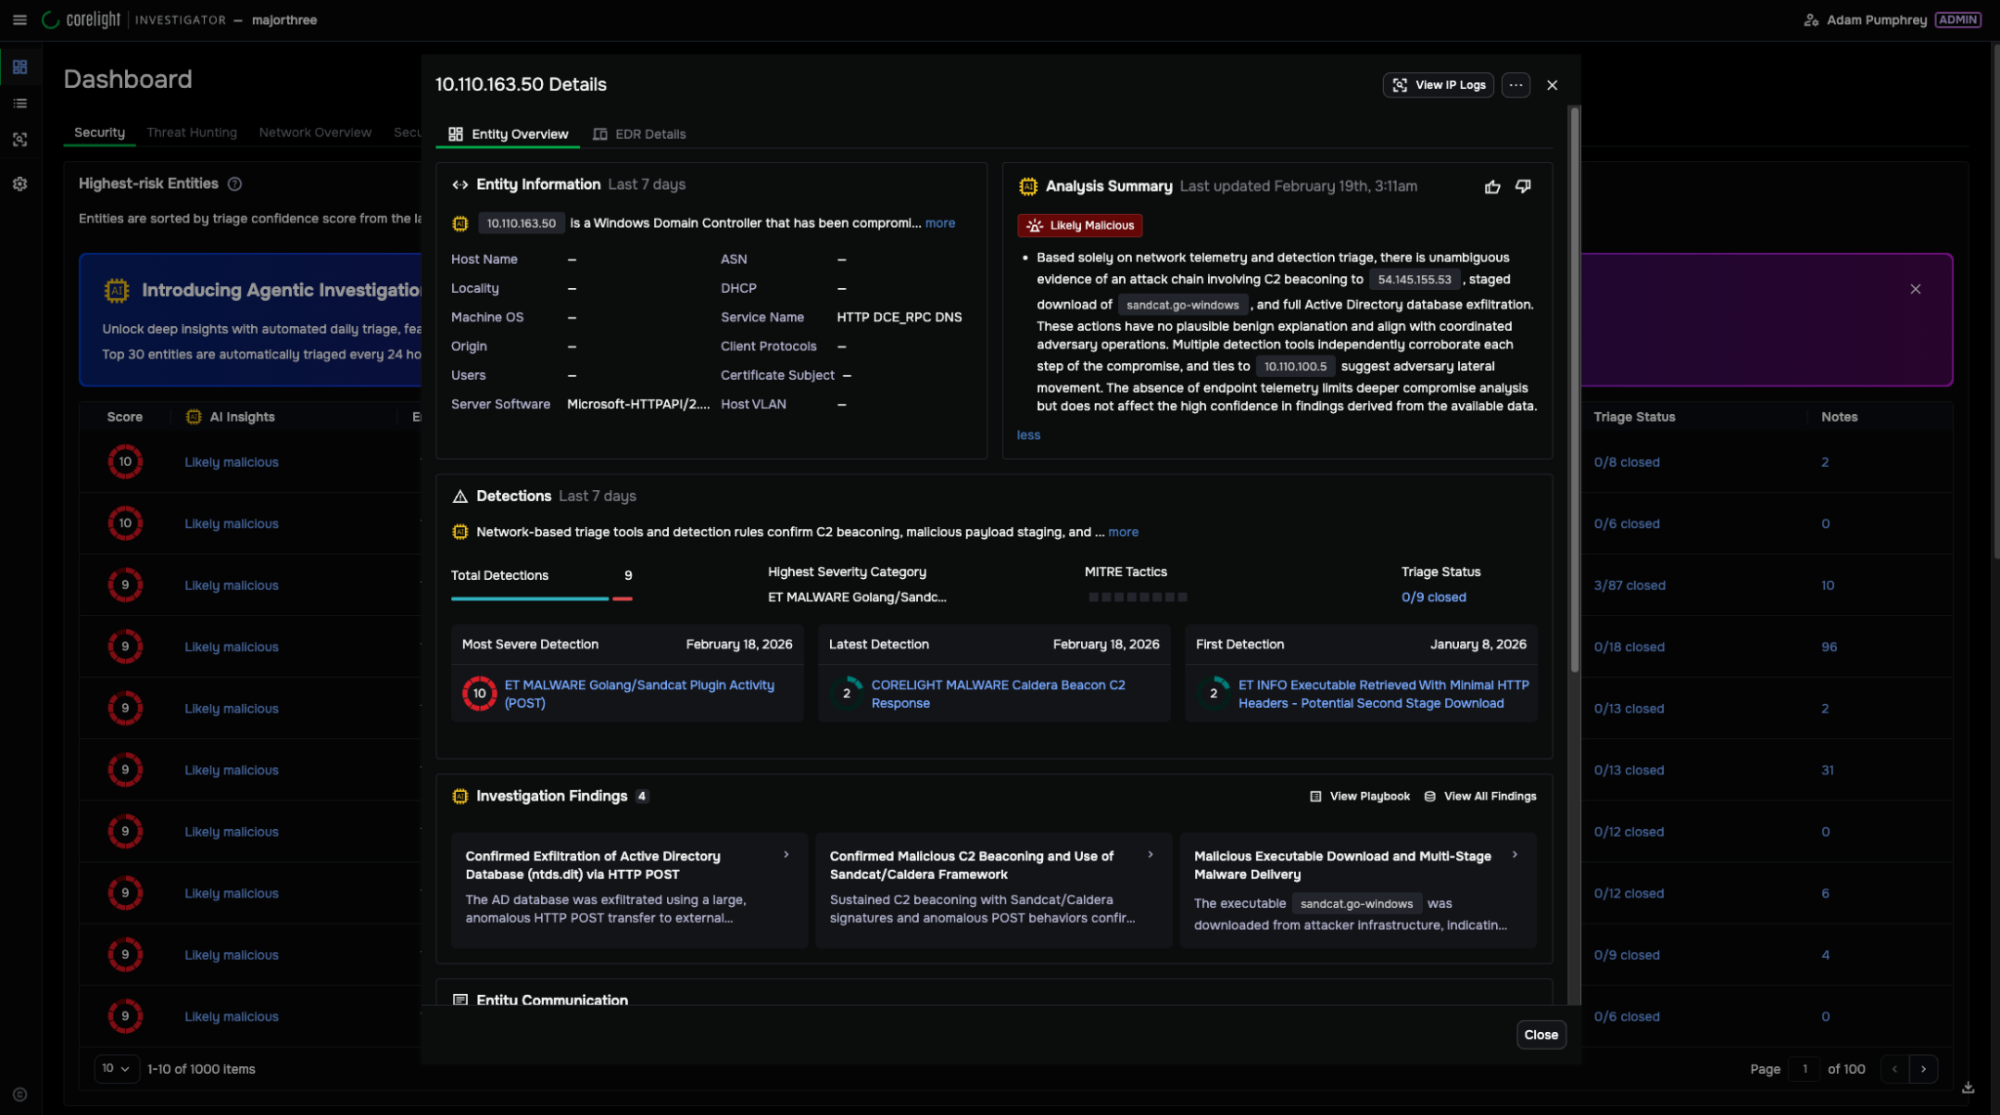The image size is (2000, 1115).
Task: Click the Likely Malicious badge
Action: (1080, 226)
